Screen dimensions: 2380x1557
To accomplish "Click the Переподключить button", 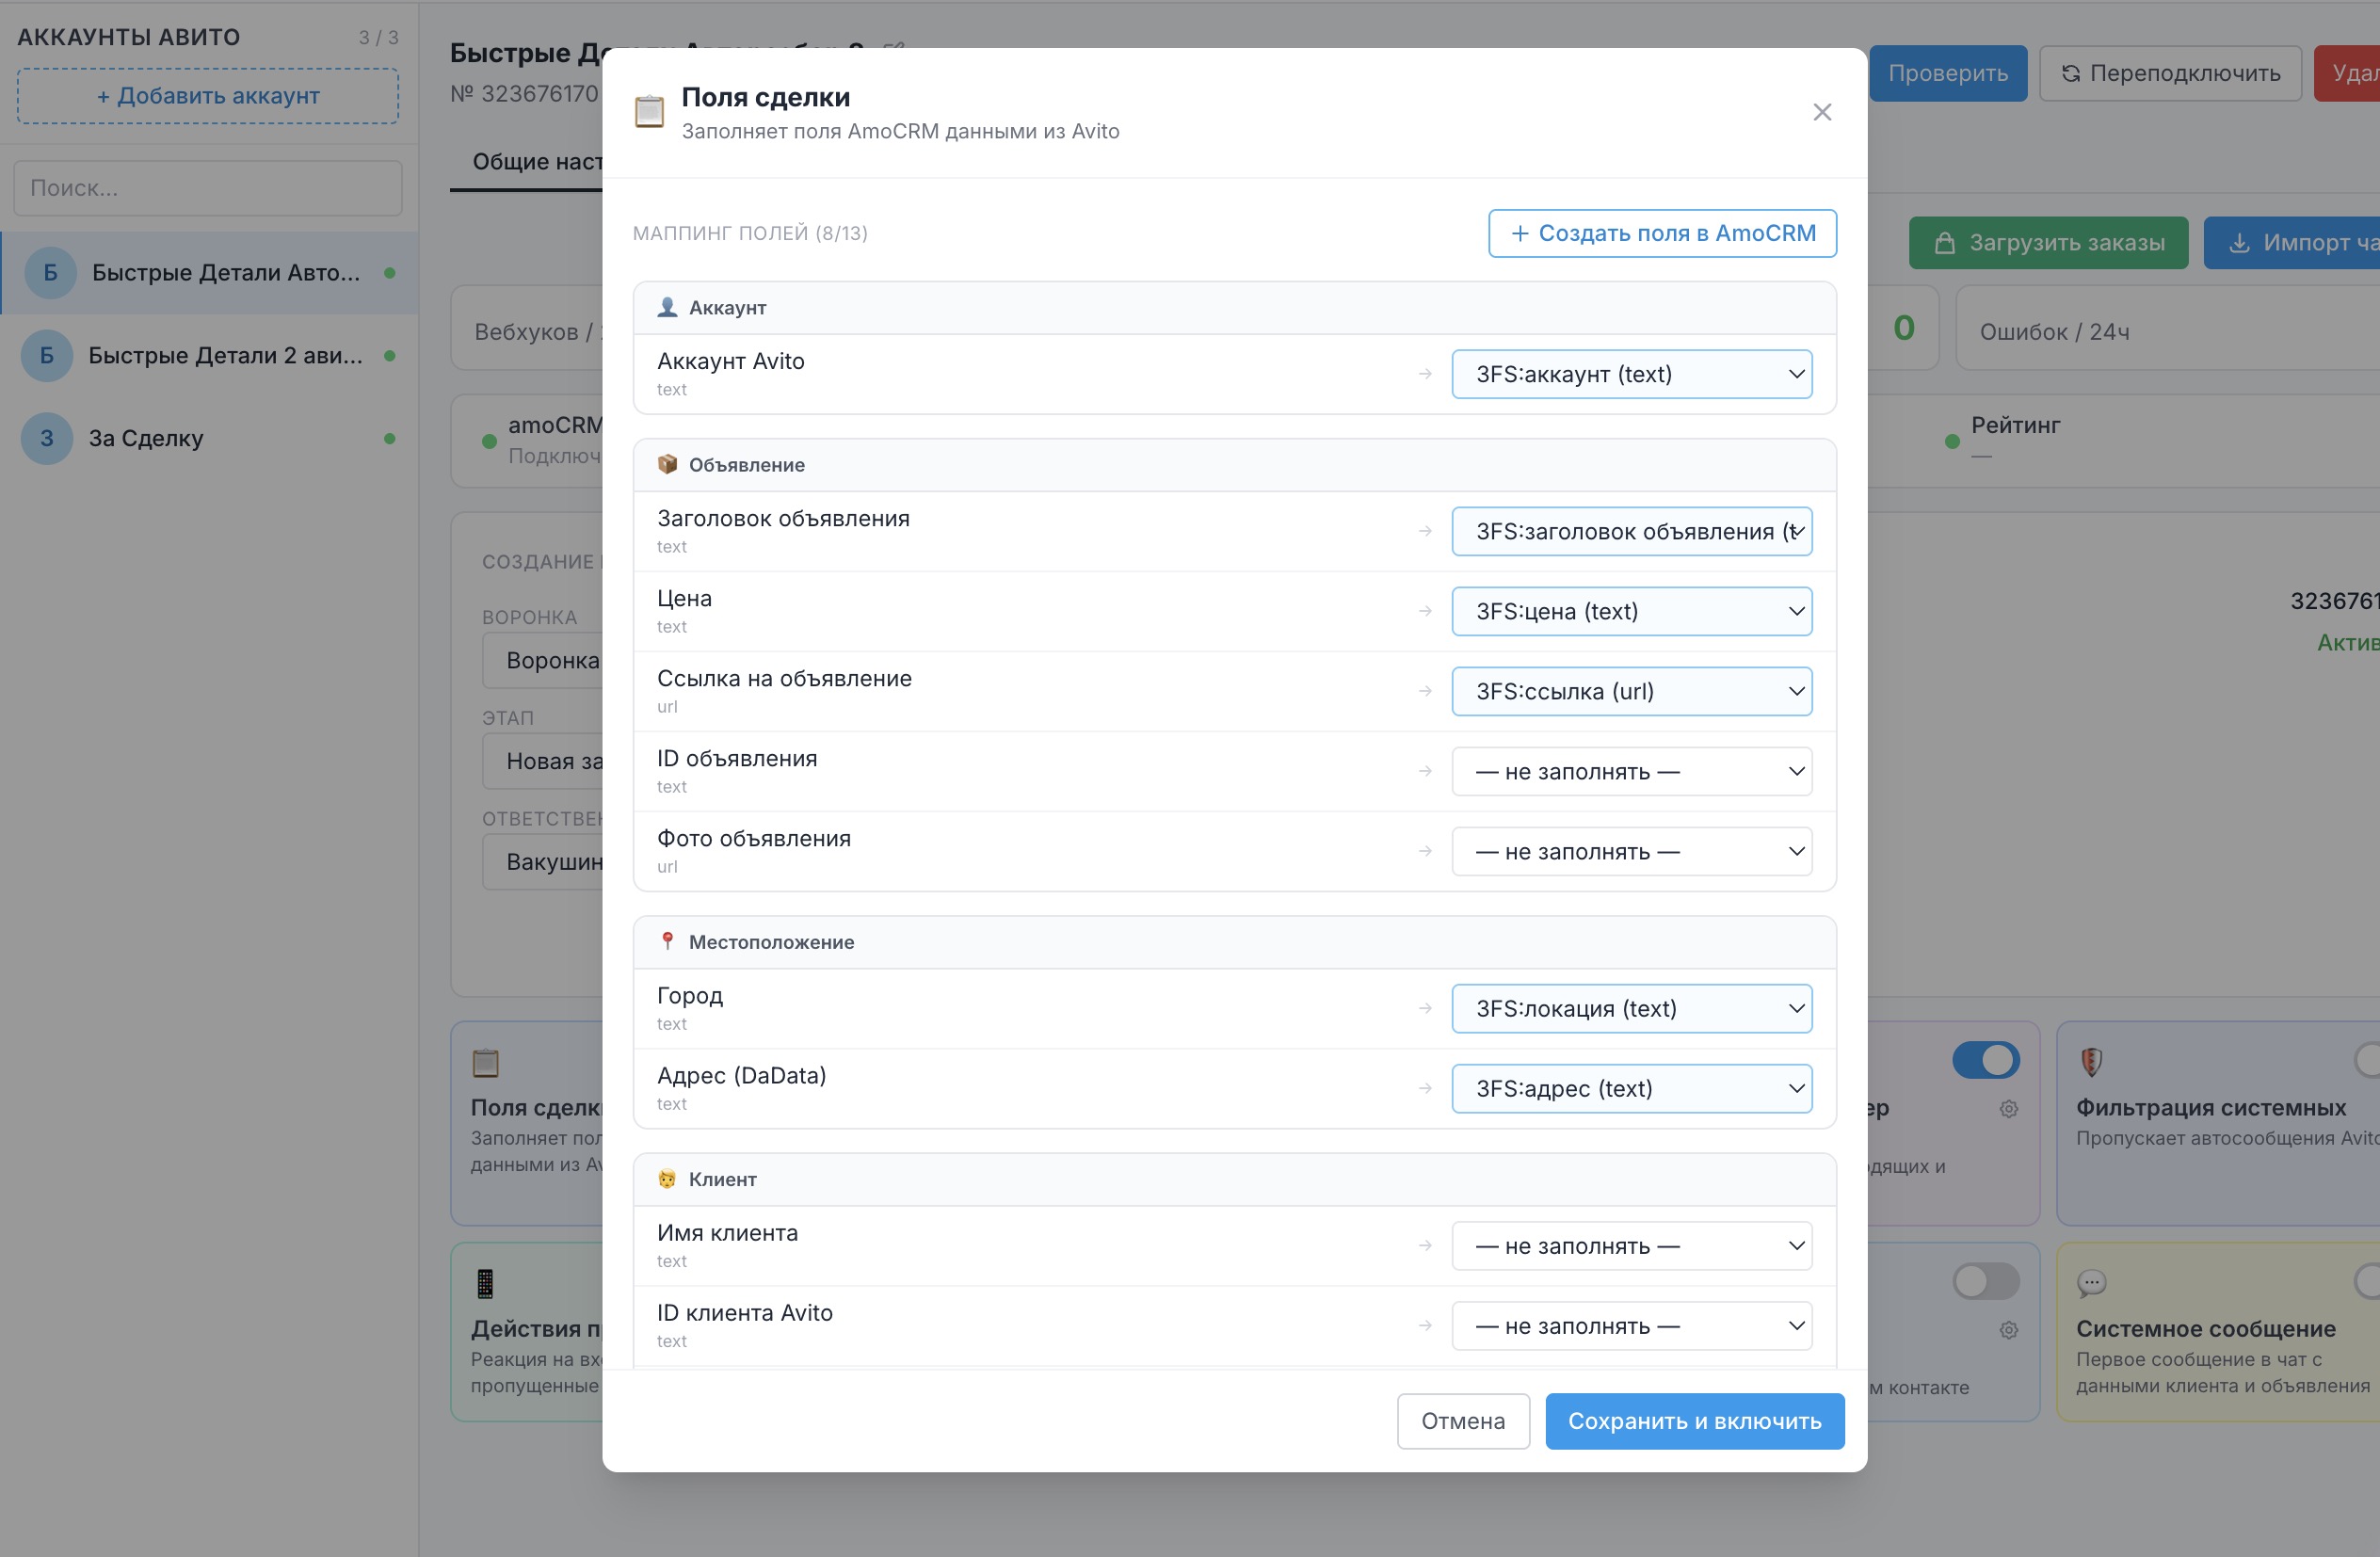I will [2170, 73].
